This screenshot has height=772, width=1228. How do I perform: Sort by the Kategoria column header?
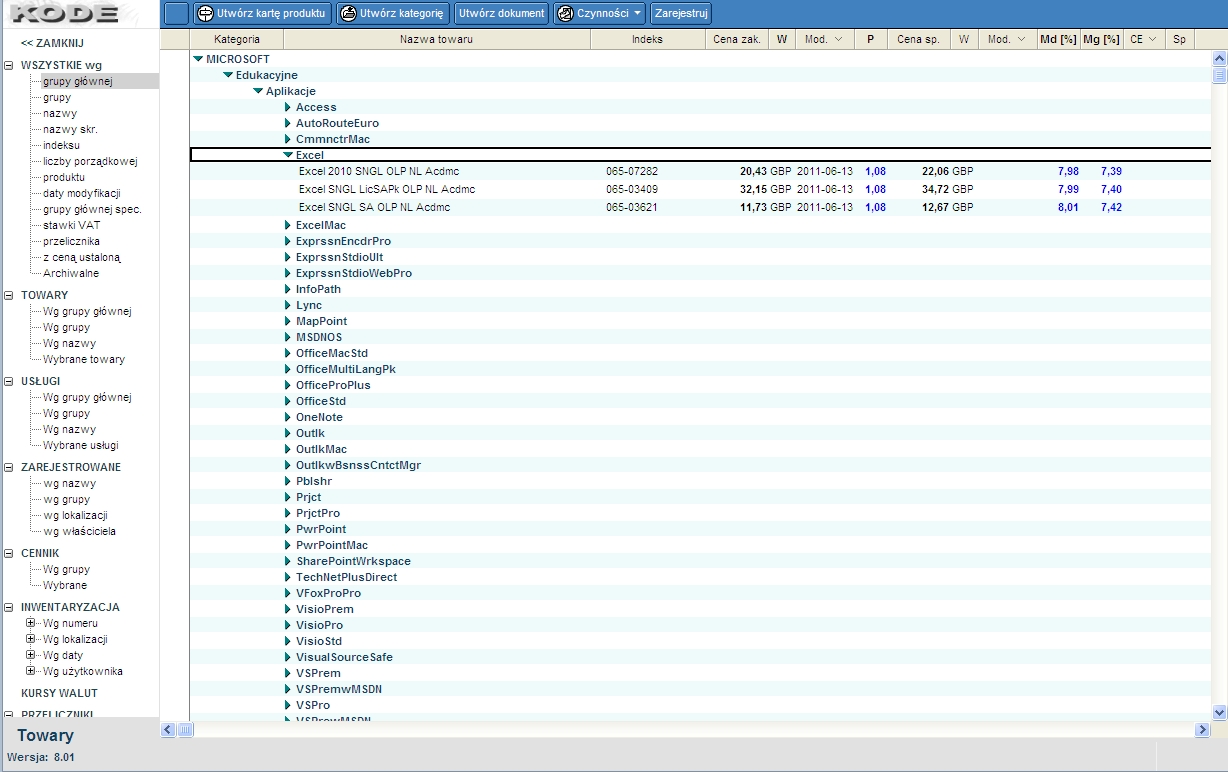(x=236, y=39)
